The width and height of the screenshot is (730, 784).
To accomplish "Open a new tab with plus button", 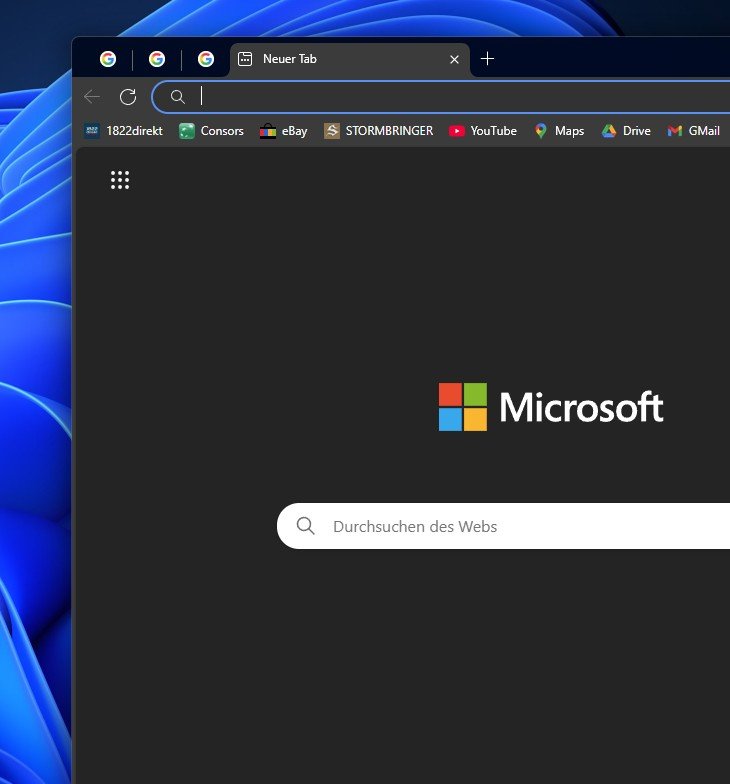I will 488,59.
